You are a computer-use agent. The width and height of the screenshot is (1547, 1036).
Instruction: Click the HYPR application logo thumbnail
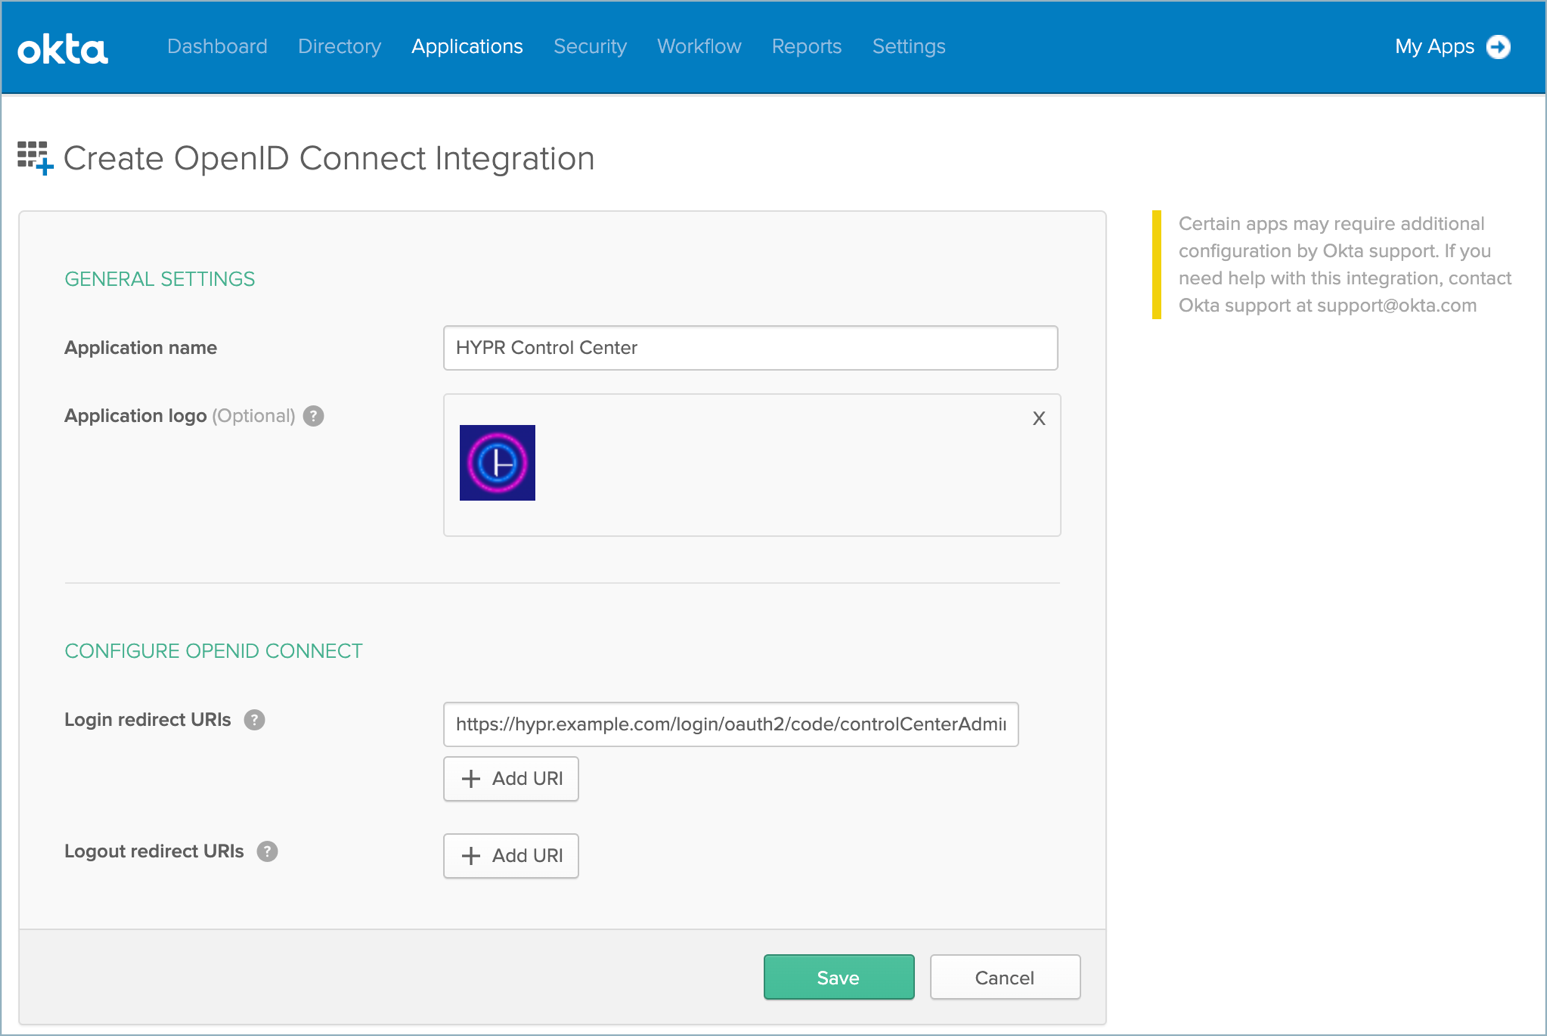497,463
